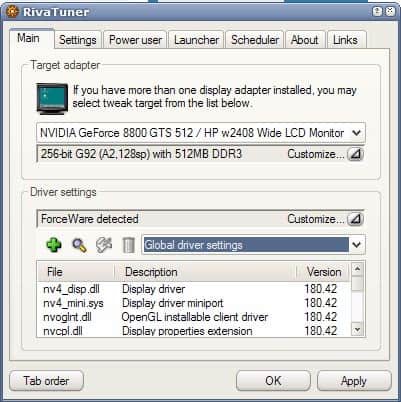401x402 pixels.
Task: Click the green plus add profile icon
Action: click(54, 245)
